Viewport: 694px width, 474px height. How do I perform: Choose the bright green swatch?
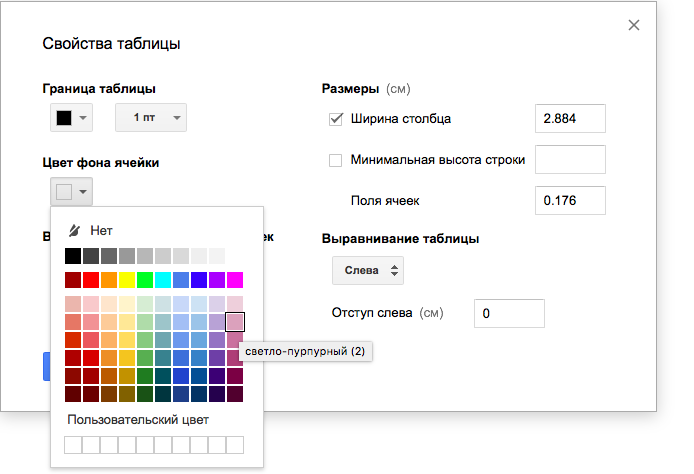(x=145, y=279)
